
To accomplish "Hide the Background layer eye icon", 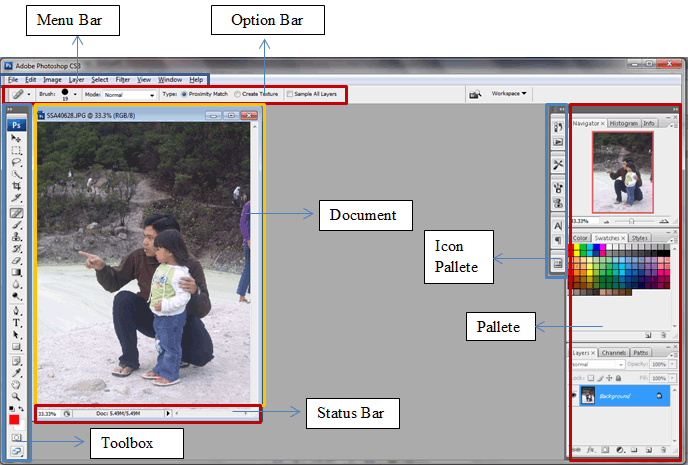I will click(574, 396).
